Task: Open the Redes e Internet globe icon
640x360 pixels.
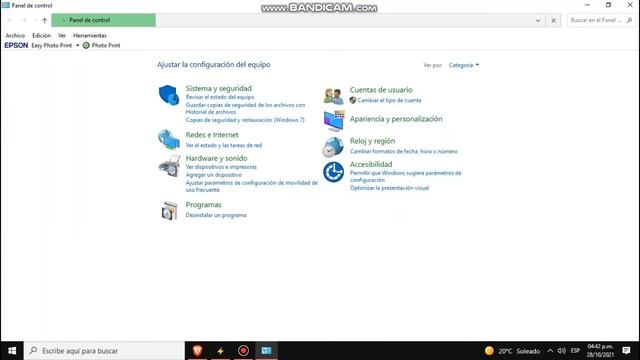Action: [169, 140]
